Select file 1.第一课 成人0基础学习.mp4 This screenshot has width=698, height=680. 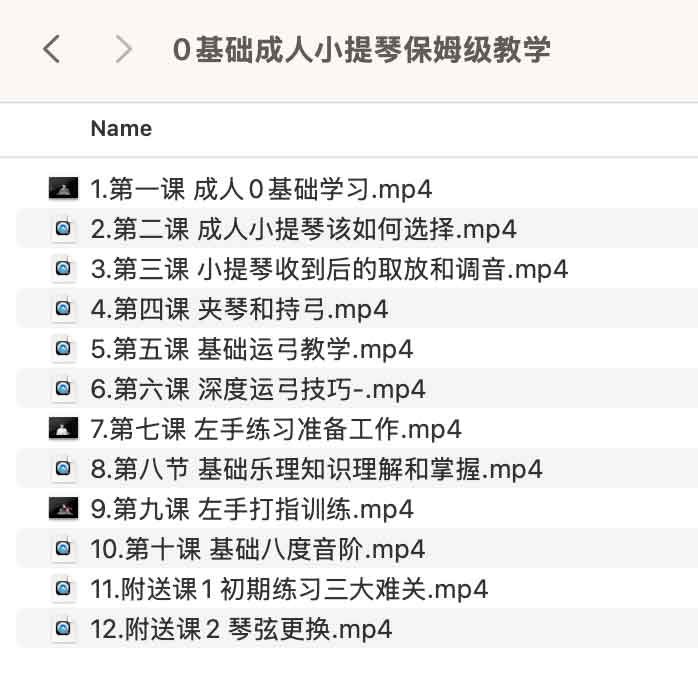[261, 189]
